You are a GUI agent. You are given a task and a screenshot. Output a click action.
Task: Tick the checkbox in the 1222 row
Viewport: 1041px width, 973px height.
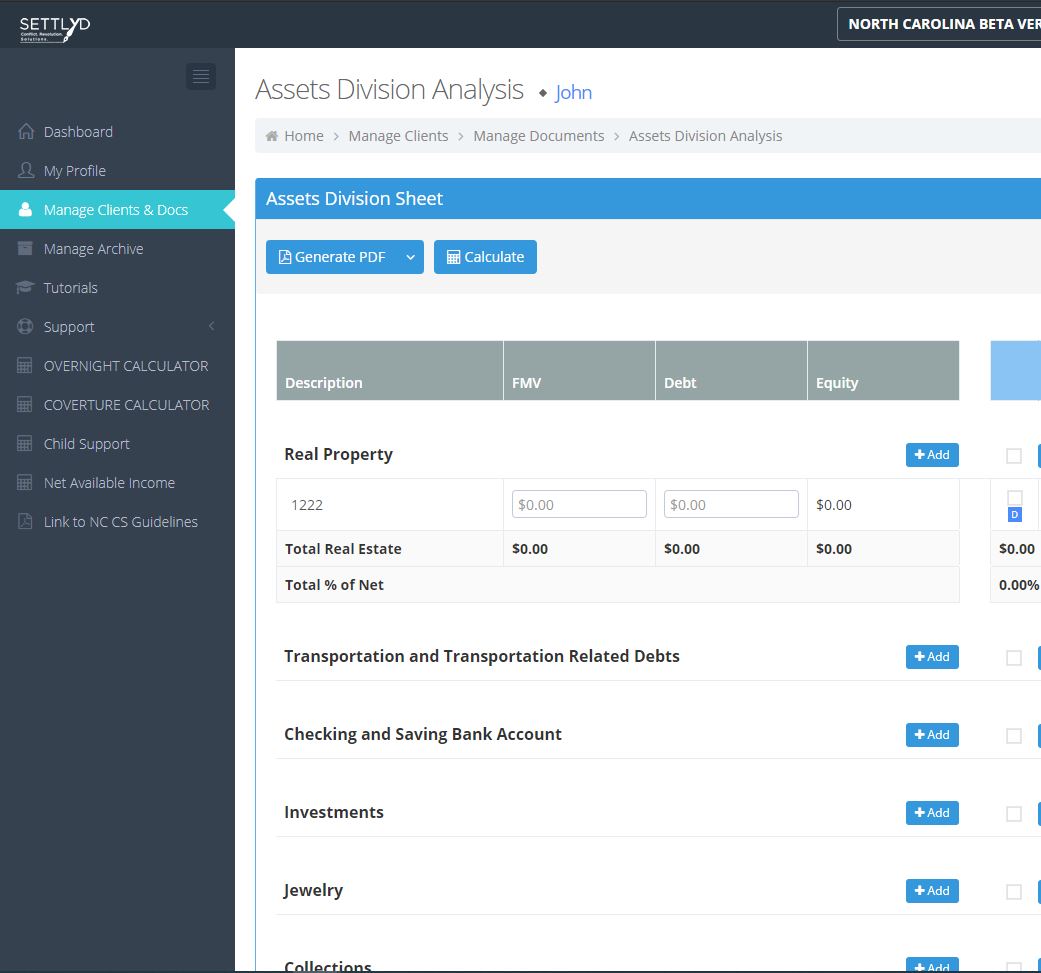click(x=1014, y=497)
